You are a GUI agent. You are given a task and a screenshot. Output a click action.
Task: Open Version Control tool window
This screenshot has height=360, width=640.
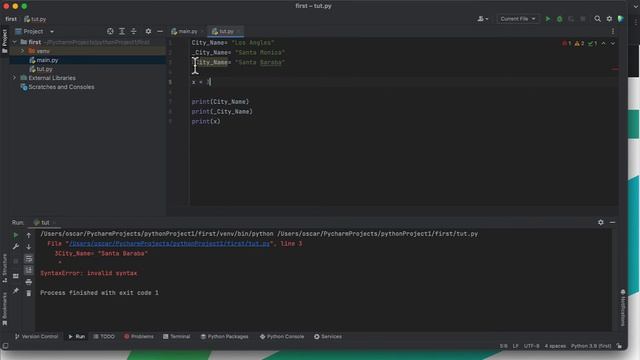(x=36, y=336)
